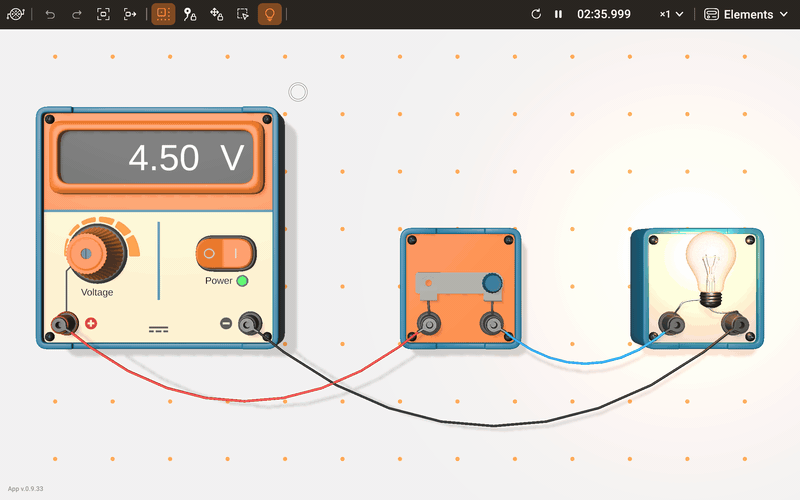Toggle the knife switch blue handle
This screenshot has width=800, height=500.
click(x=492, y=283)
